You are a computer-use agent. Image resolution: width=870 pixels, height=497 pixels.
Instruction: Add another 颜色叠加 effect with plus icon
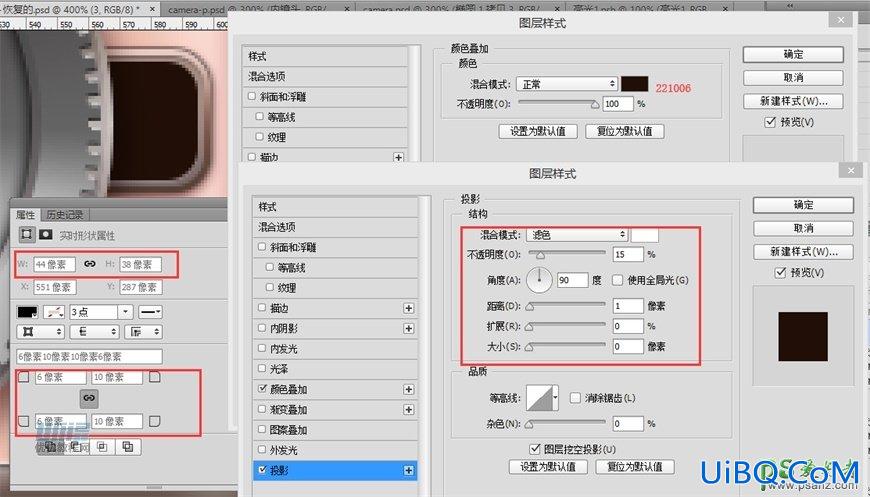(409, 389)
